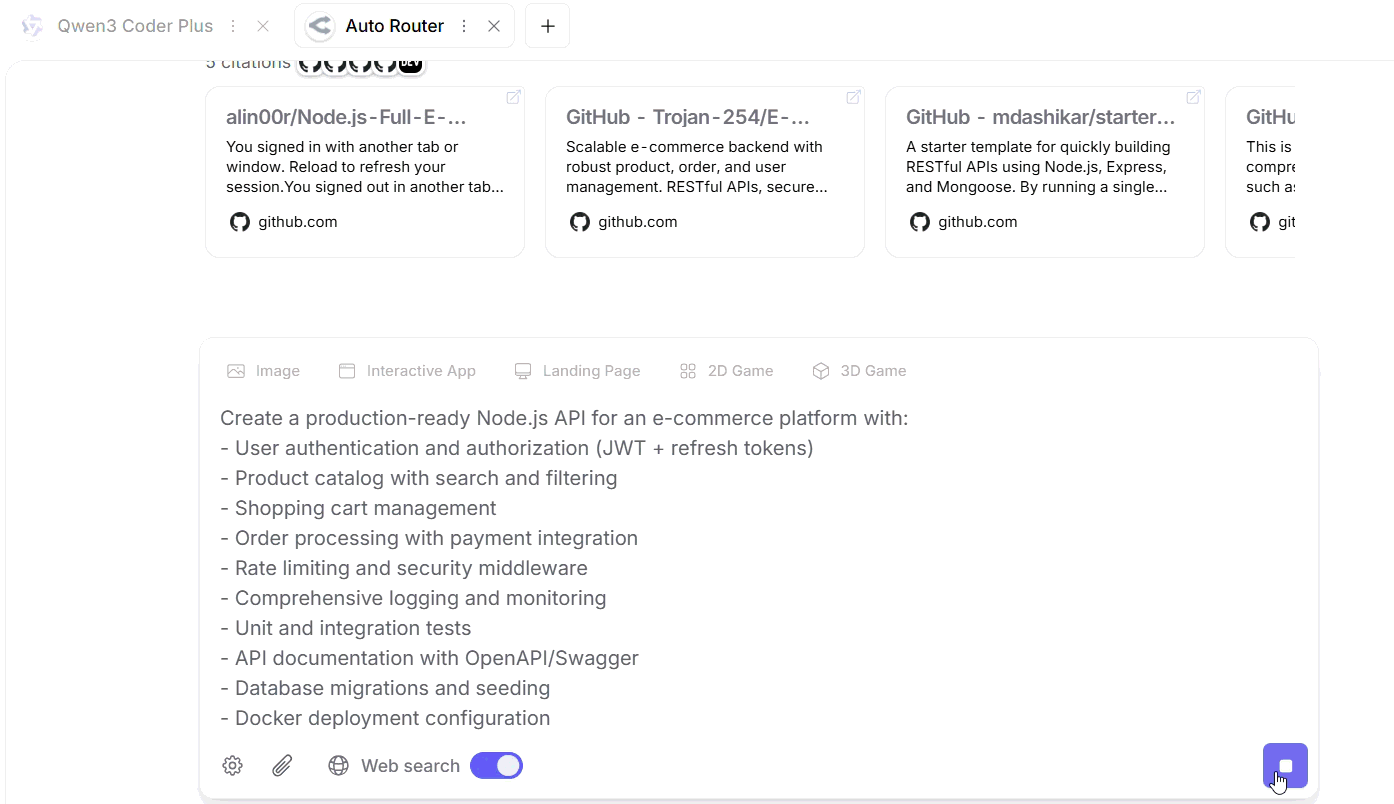This screenshot has height=804, width=1394.
Task: Close the Auto Router tab
Action: tap(494, 26)
